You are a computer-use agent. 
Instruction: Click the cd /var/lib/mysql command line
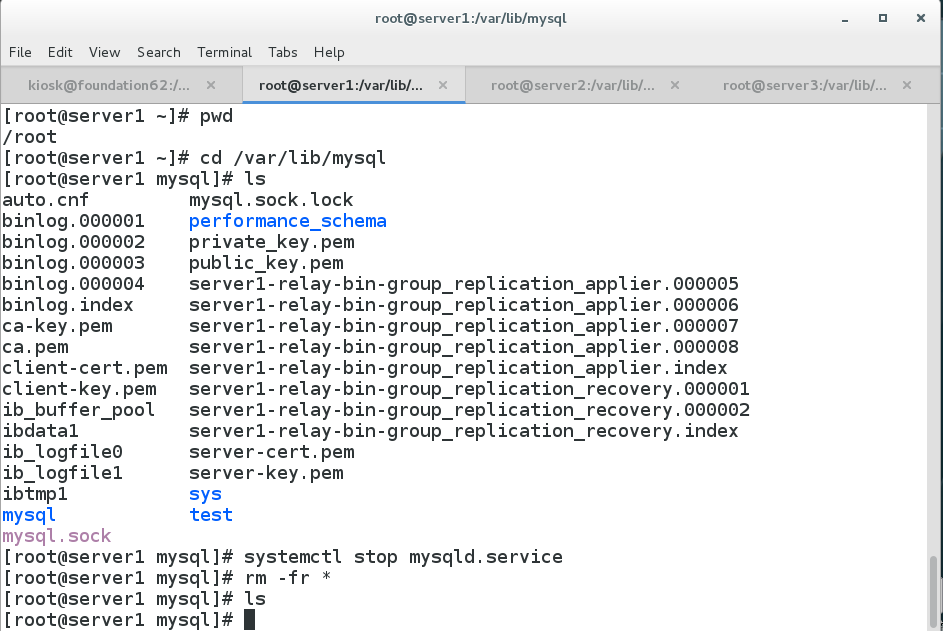(x=292, y=158)
